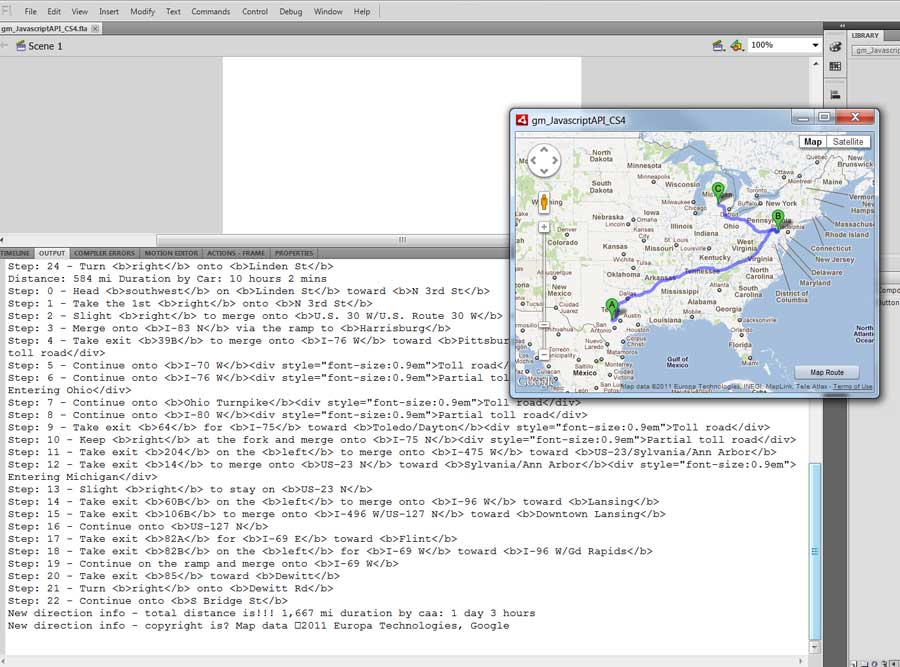Maximize the gm_JavascriptAPI_CS4 map window

(825, 118)
